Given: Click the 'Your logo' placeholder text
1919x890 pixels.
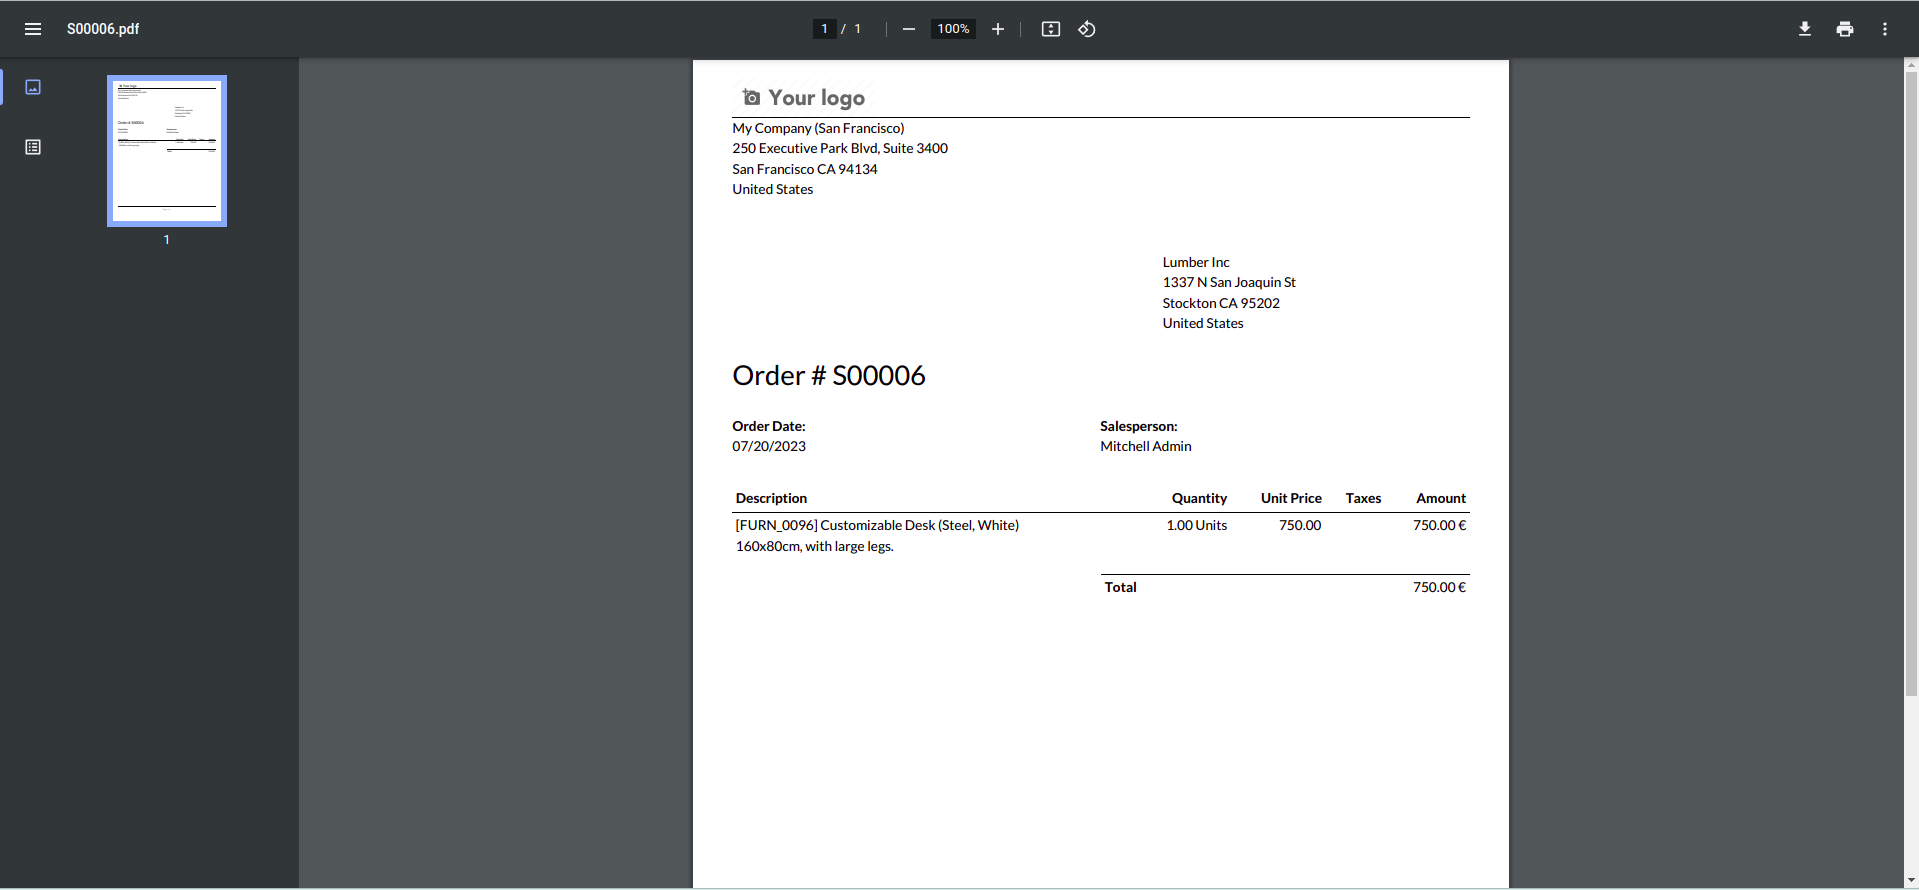Looking at the screenshot, I should coord(816,97).
